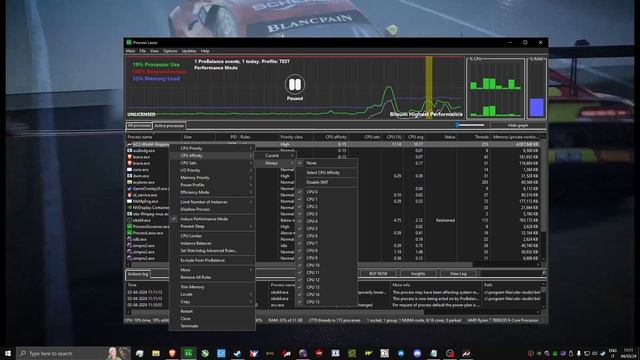Expand the Memory Priority submenu
The height and width of the screenshot is (360, 640).
click(212, 178)
